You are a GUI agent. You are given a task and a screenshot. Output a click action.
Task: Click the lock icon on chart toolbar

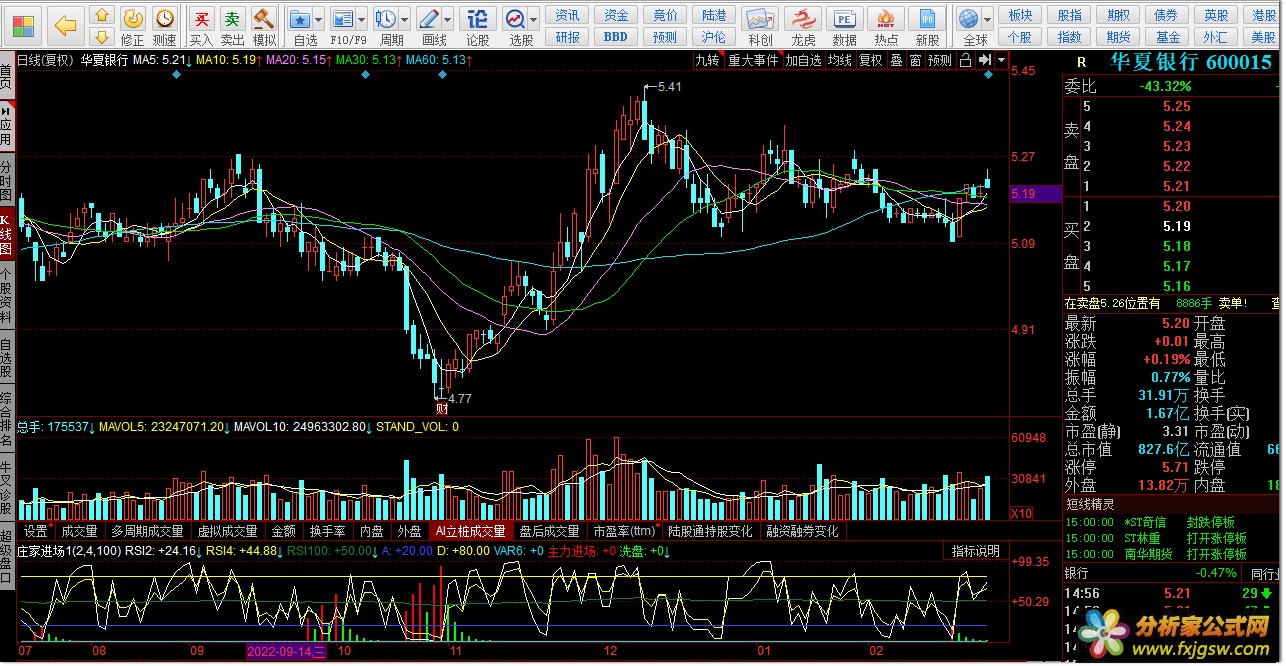(x=965, y=60)
